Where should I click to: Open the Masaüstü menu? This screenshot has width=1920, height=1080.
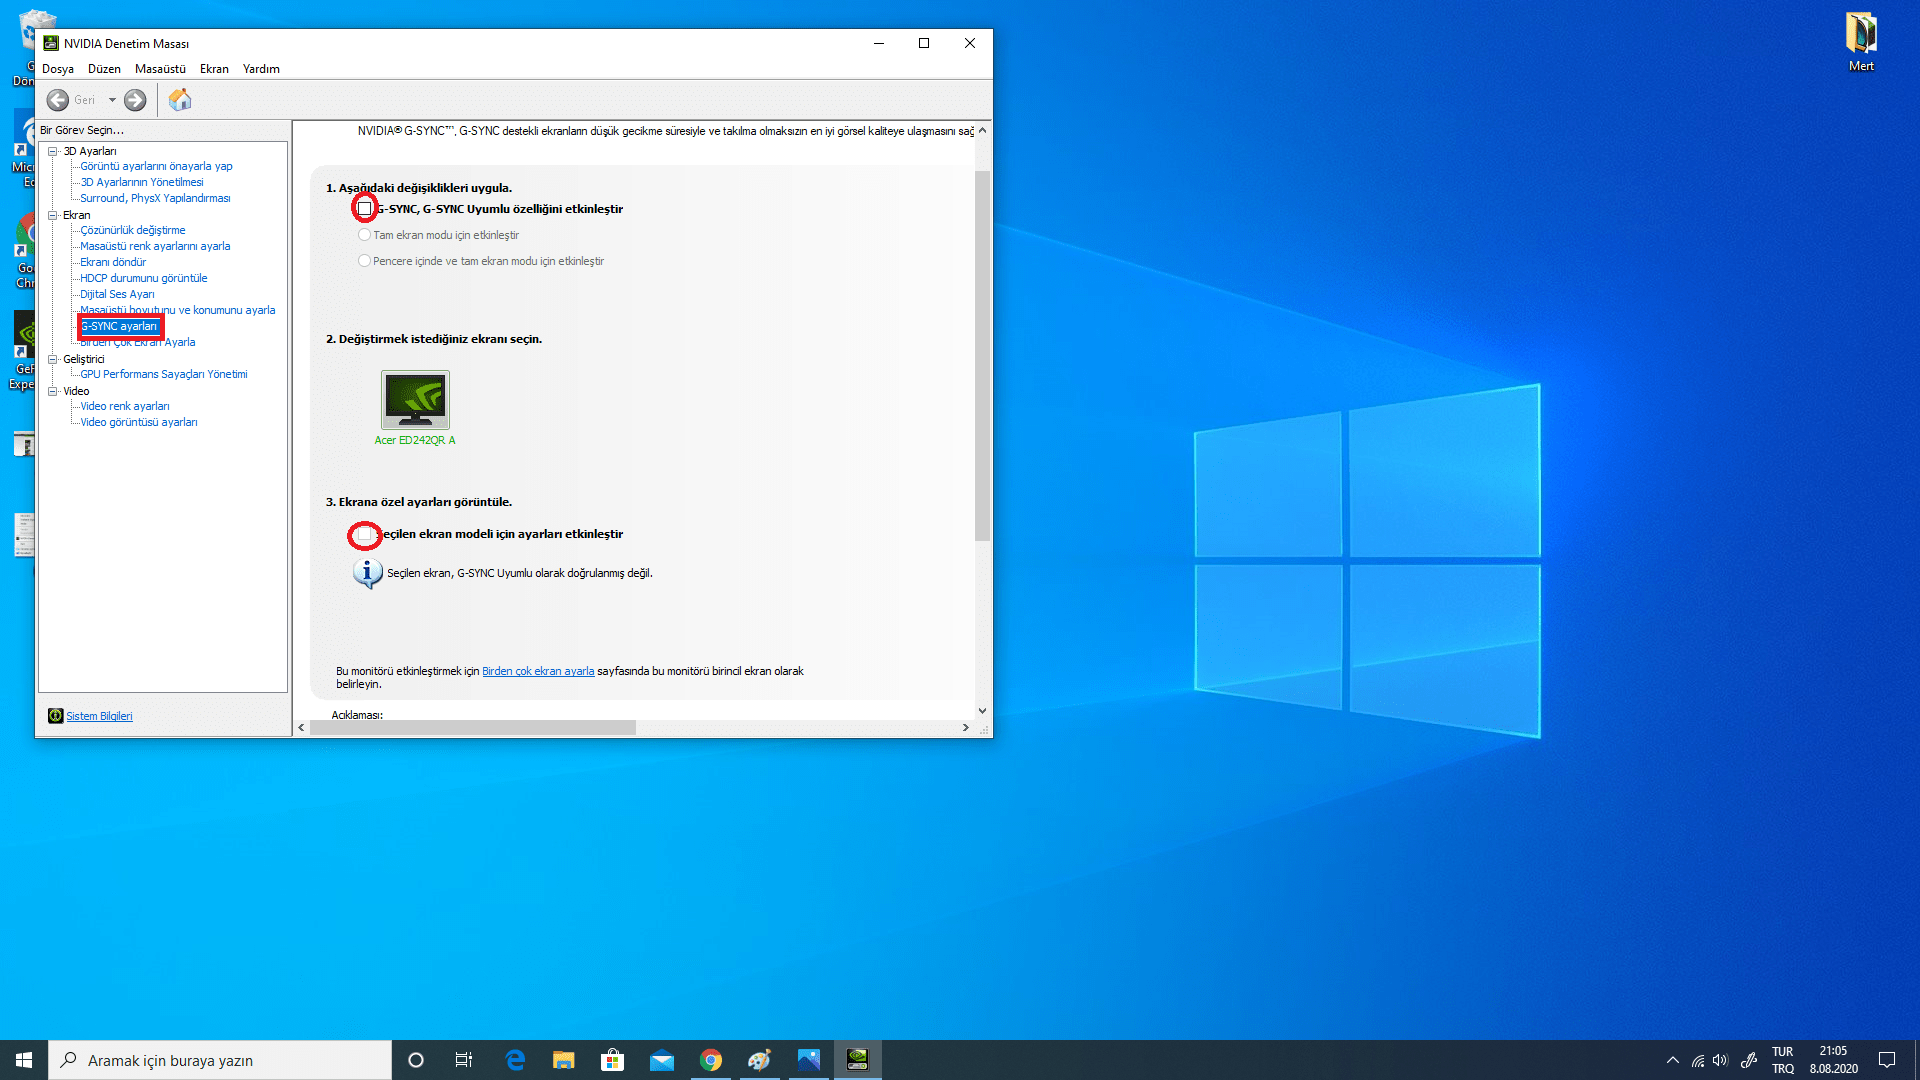pyautogui.click(x=160, y=69)
